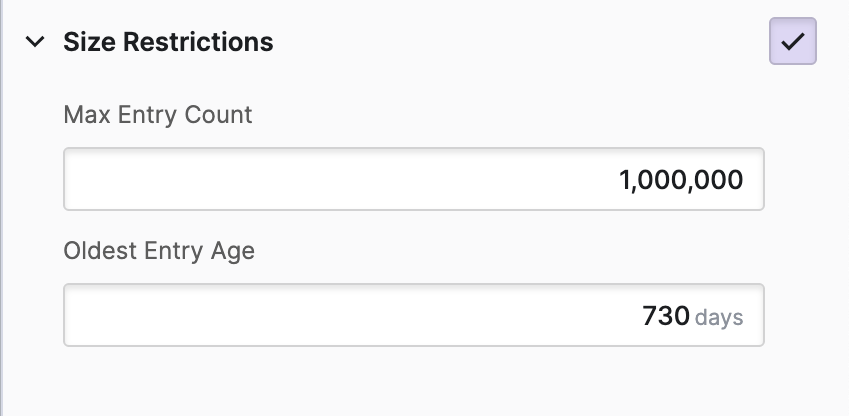Image resolution: width=849 pixels, height=416 pixels.
Task: Place cursor on the 730 value
Action: pos(666,317)
